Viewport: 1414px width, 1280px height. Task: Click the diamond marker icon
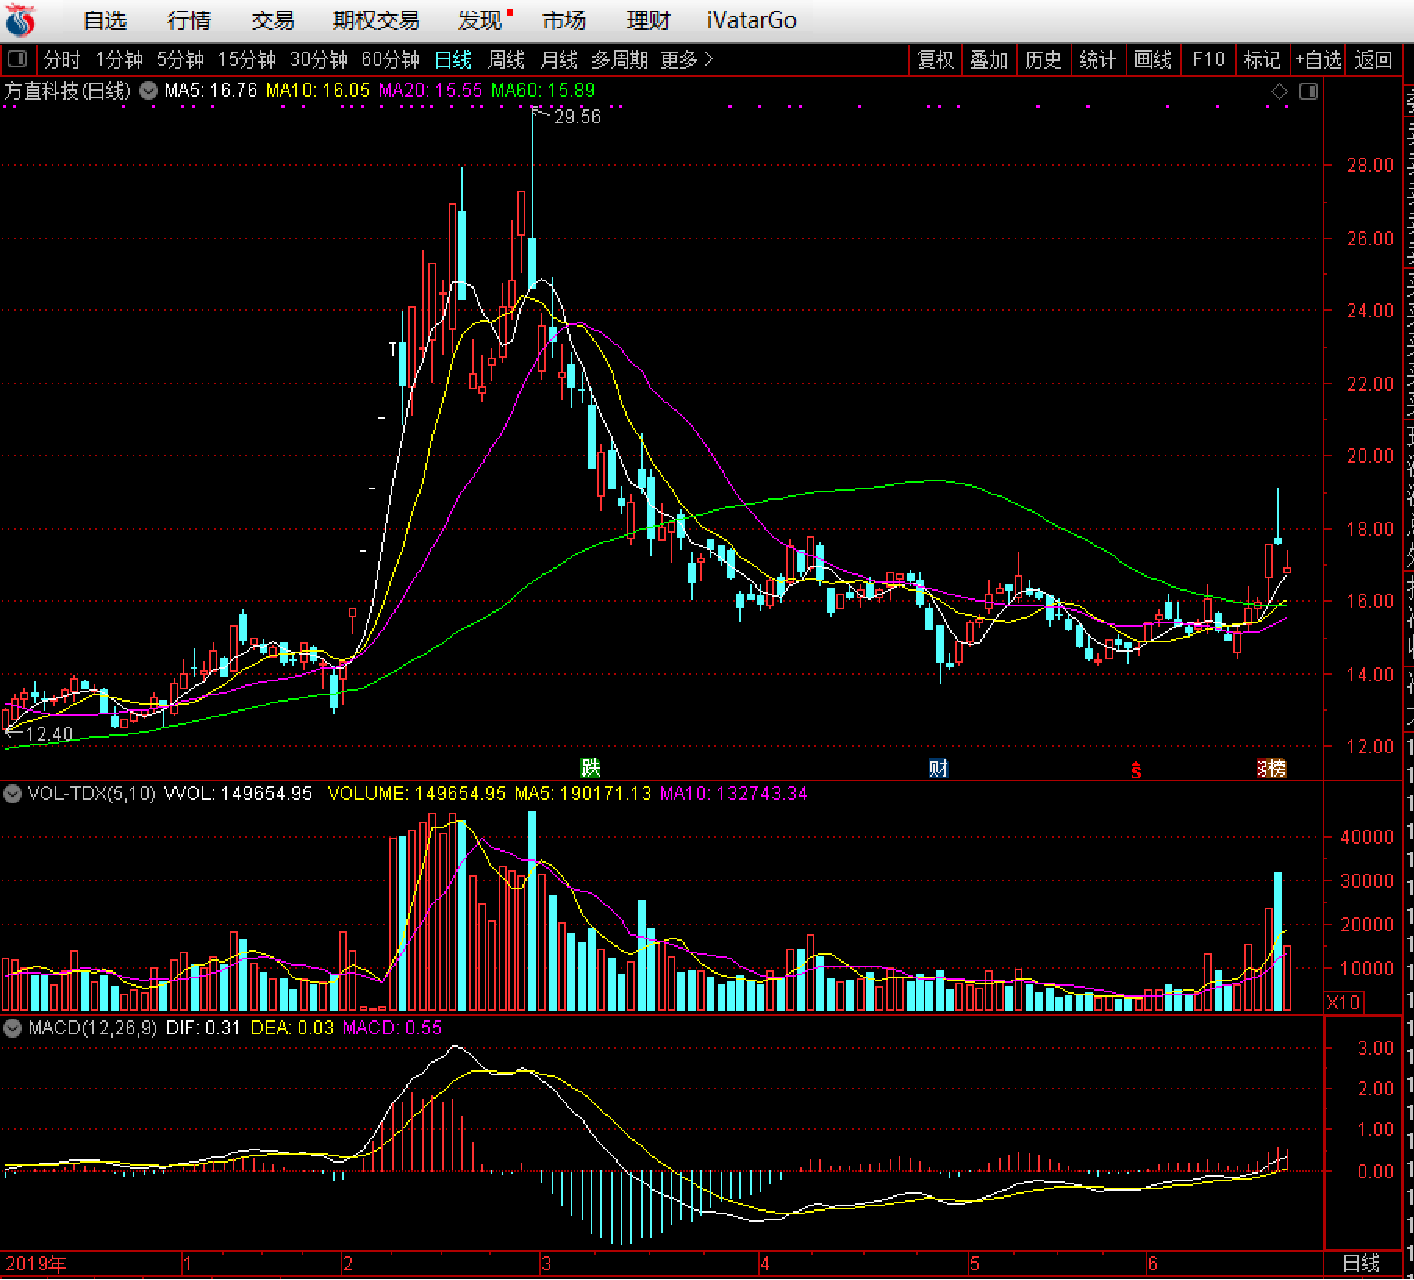click(x=1279, y=91)
